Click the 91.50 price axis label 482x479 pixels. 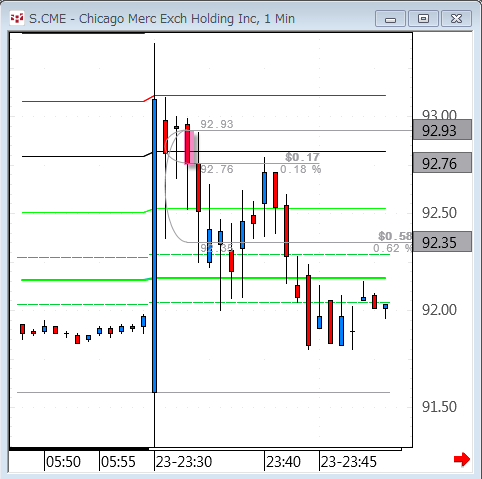(439, 407)
